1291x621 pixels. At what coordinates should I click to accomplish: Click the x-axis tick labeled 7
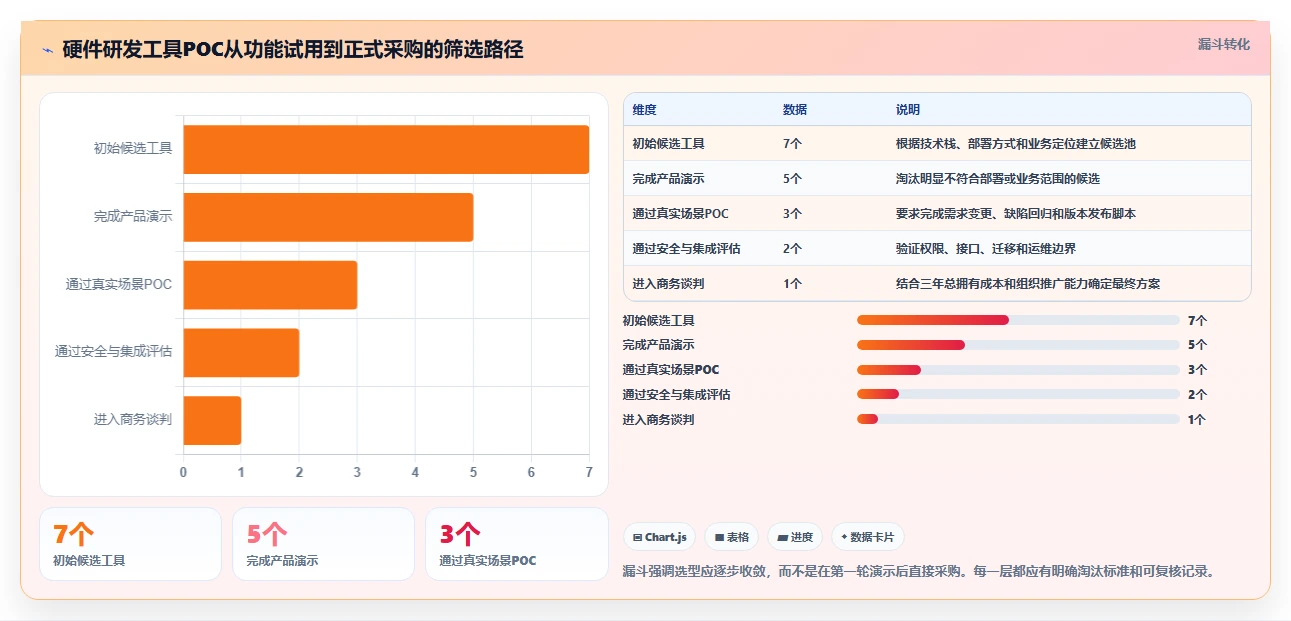click(x=589, y=472)
